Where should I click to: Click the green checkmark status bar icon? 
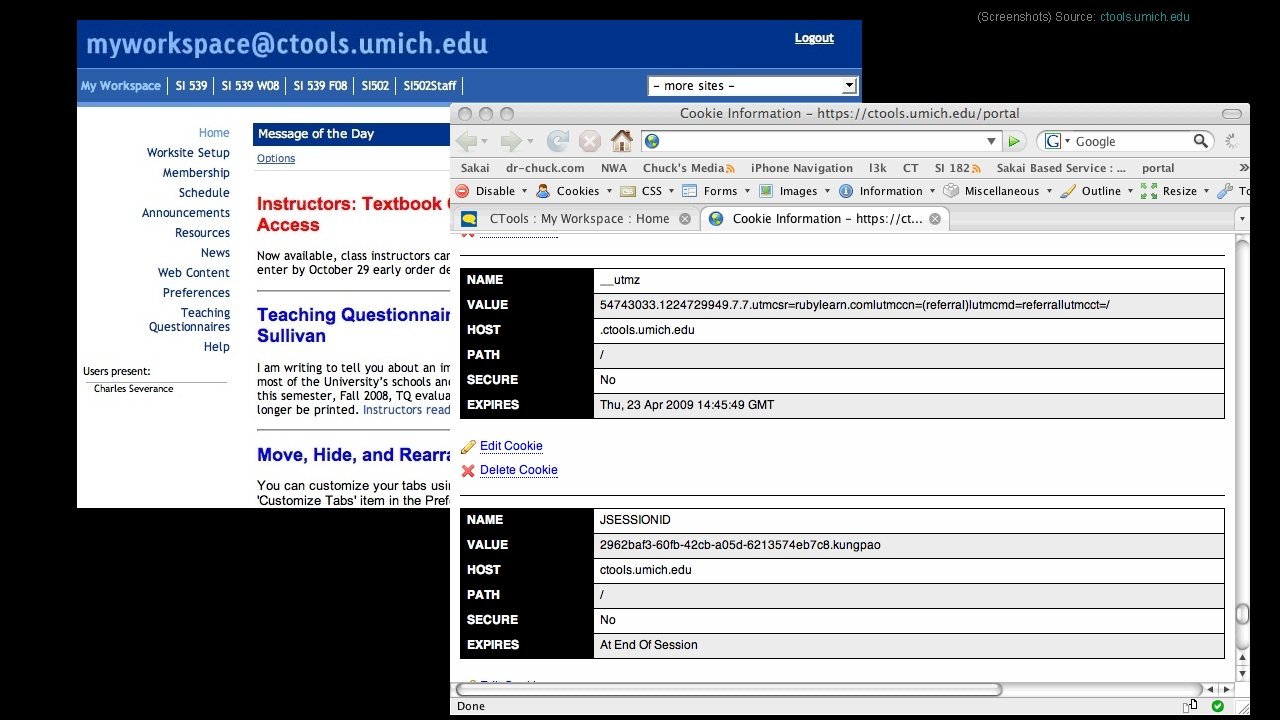point(1217,706)
